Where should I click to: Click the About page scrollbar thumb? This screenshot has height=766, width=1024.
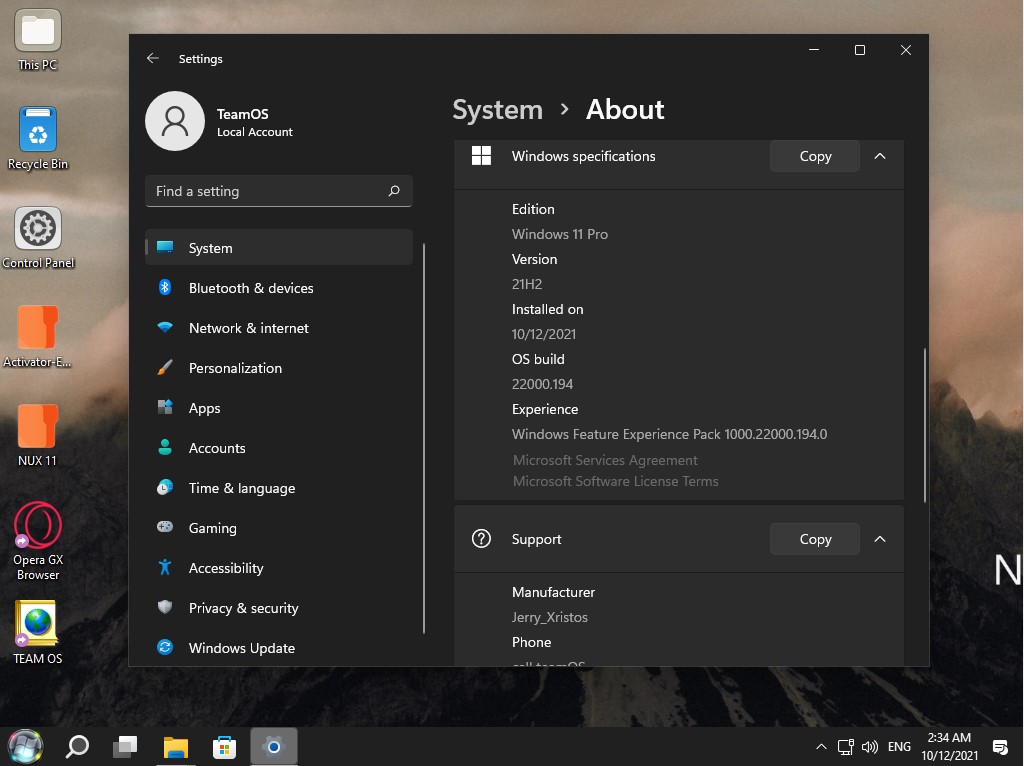[x=925, y=425]
